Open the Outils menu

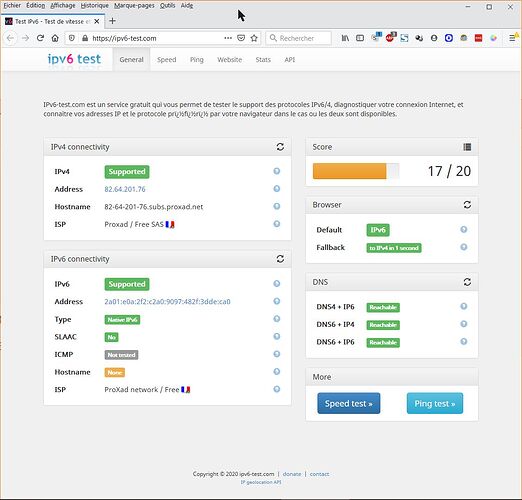click(x=167, y=6)
